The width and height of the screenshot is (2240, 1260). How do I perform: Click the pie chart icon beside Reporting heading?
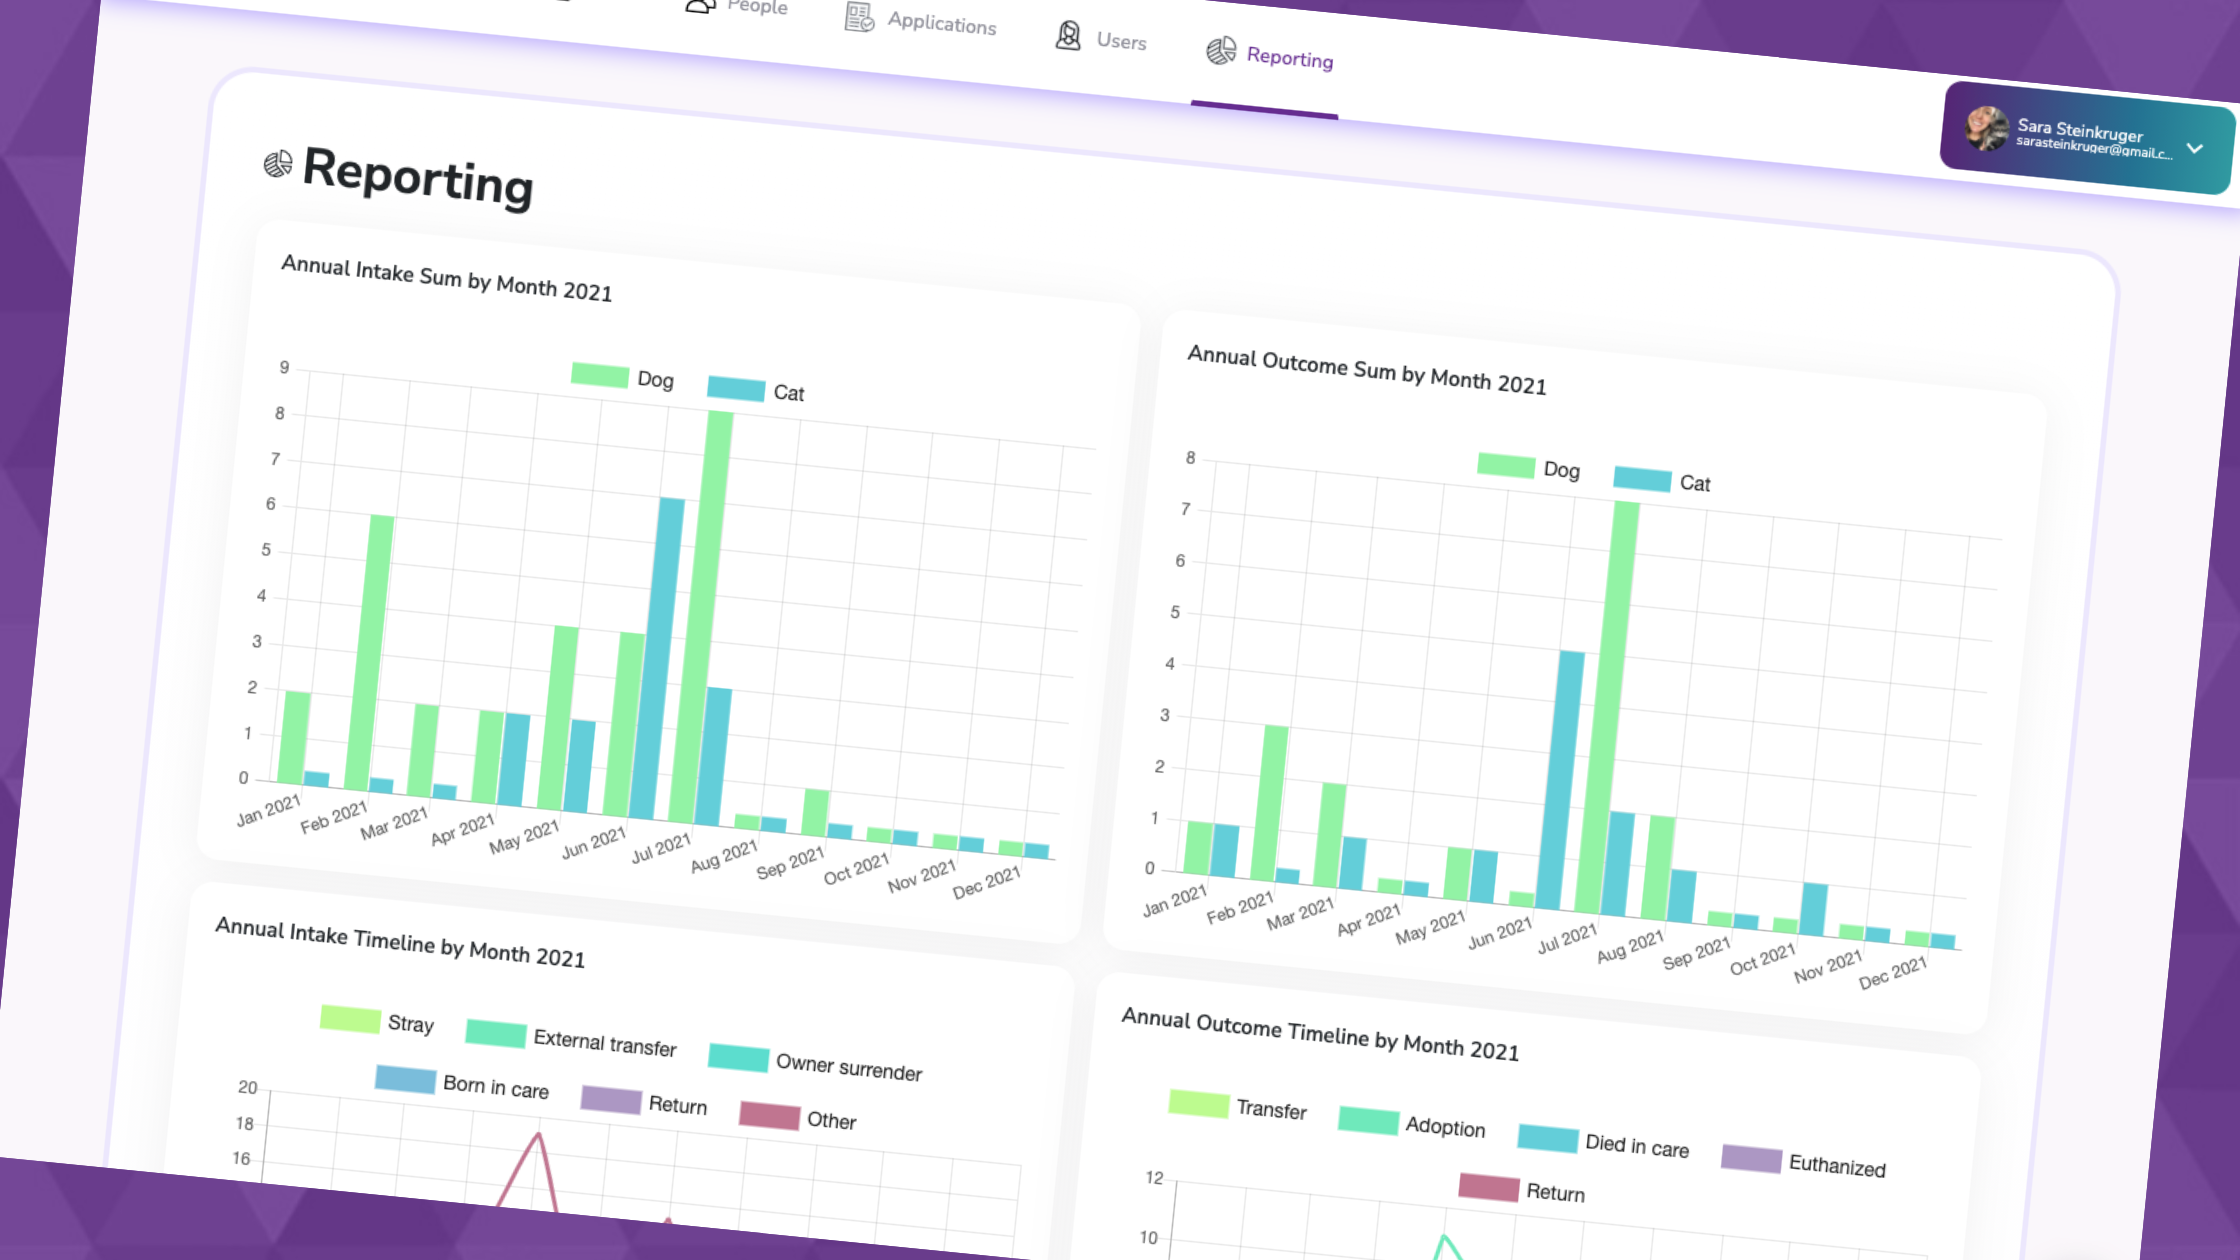(x=278, y=163)
